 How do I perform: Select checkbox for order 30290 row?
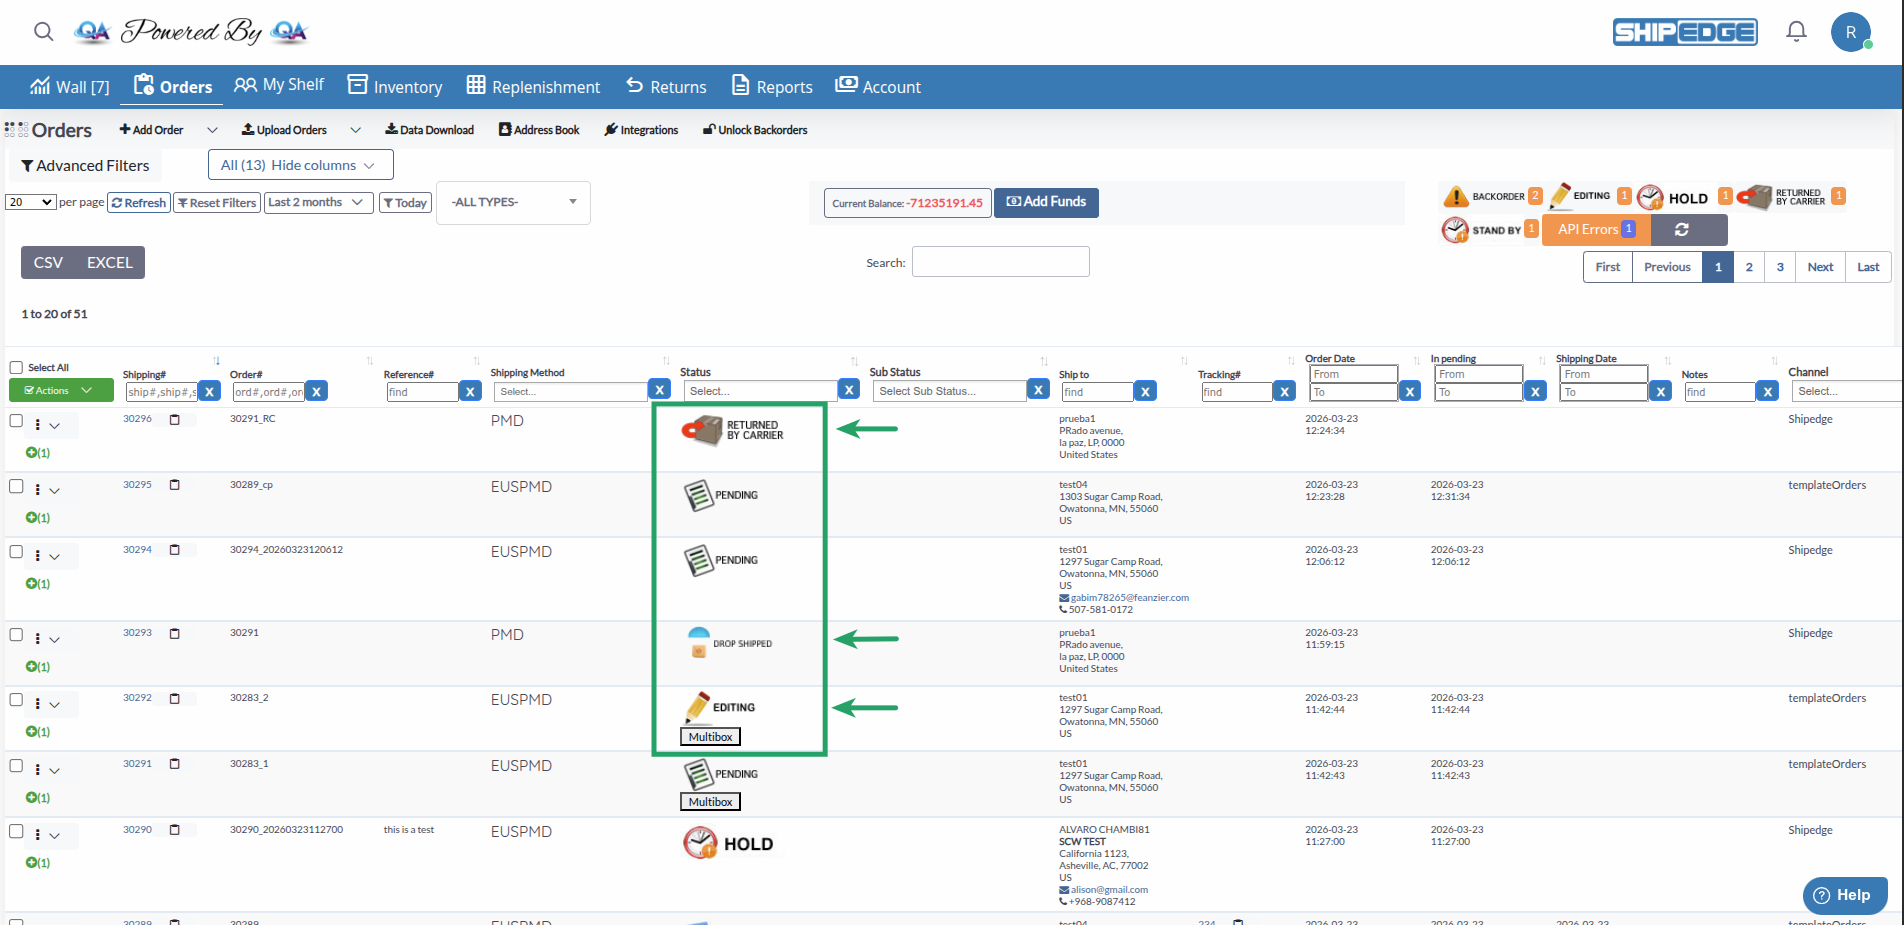coord(16,831)
